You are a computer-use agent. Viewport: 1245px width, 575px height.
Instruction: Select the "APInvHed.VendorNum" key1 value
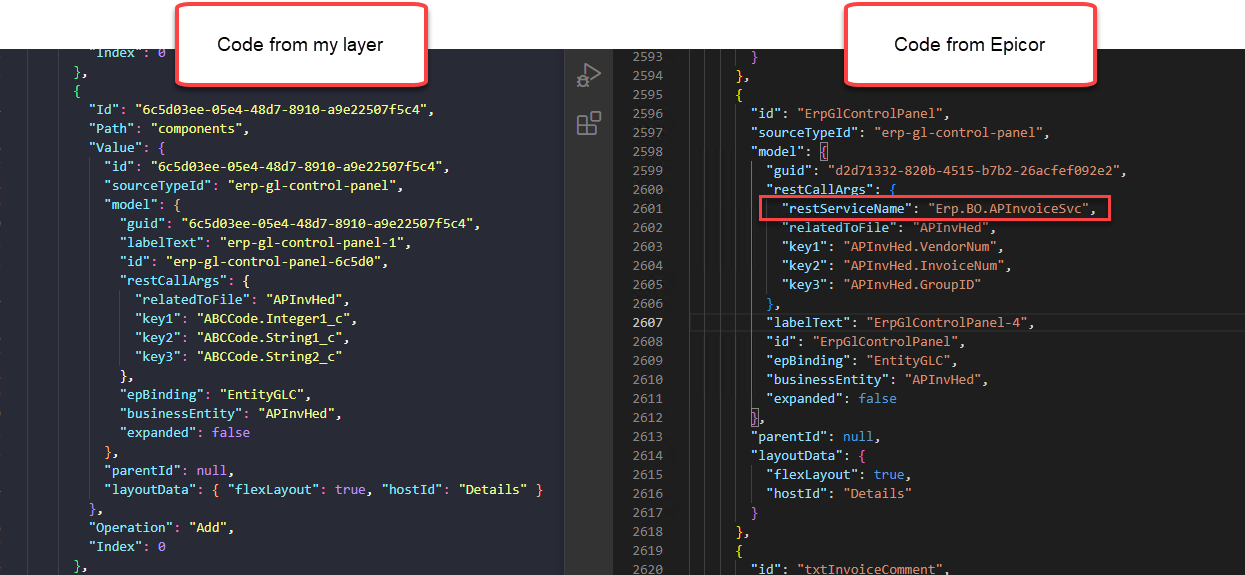pyautogui.click(x=922, y=246)
